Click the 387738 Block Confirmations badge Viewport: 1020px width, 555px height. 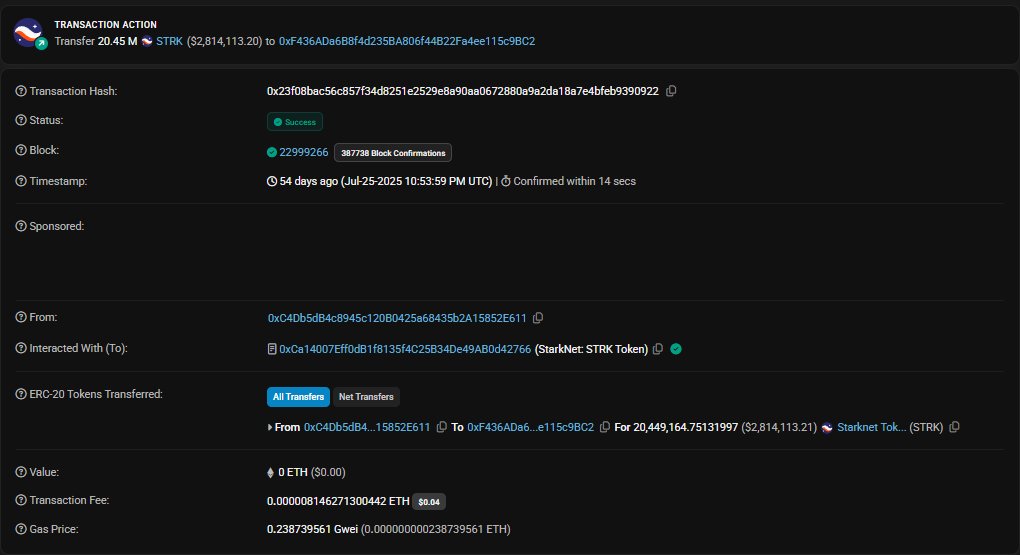click(393, 153)
